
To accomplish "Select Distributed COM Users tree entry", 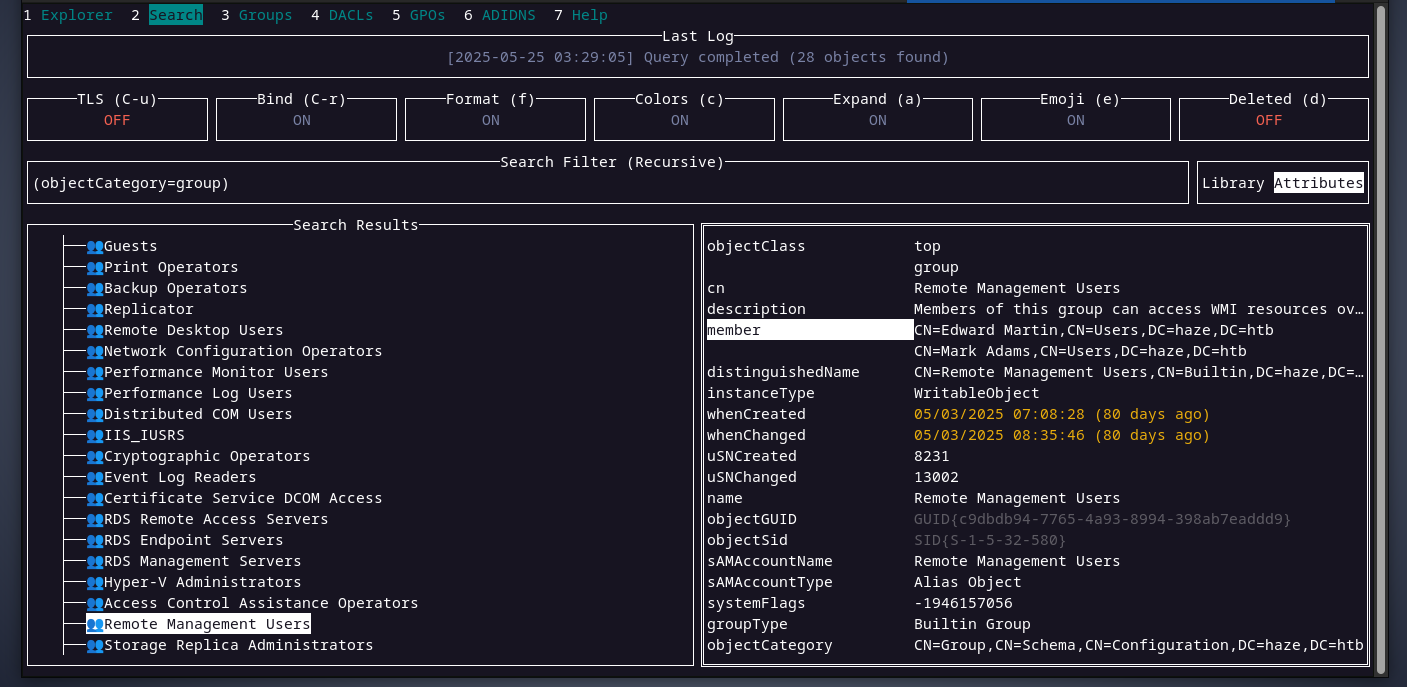I will point(198,414).
